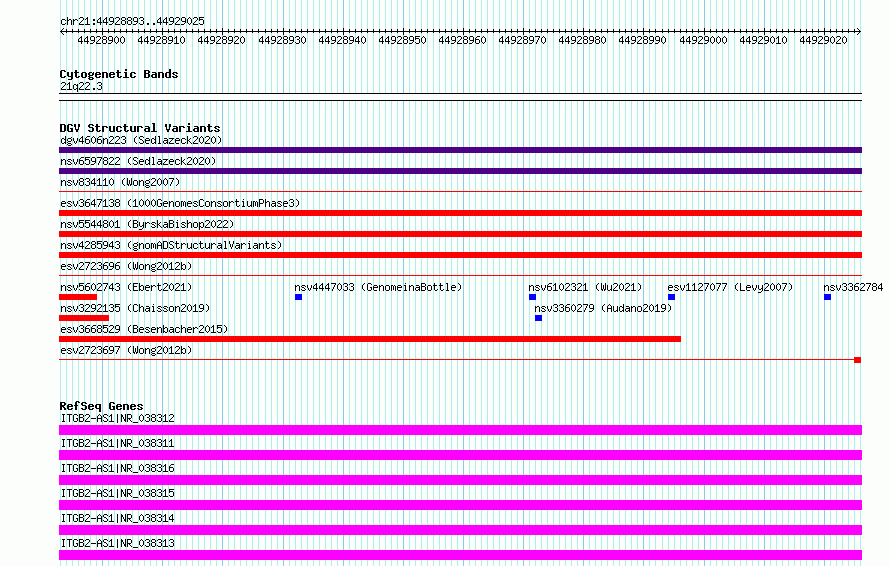Click the 44928950 ruler position label
Screen dimensions: 890x566
(x=402, y=40)
